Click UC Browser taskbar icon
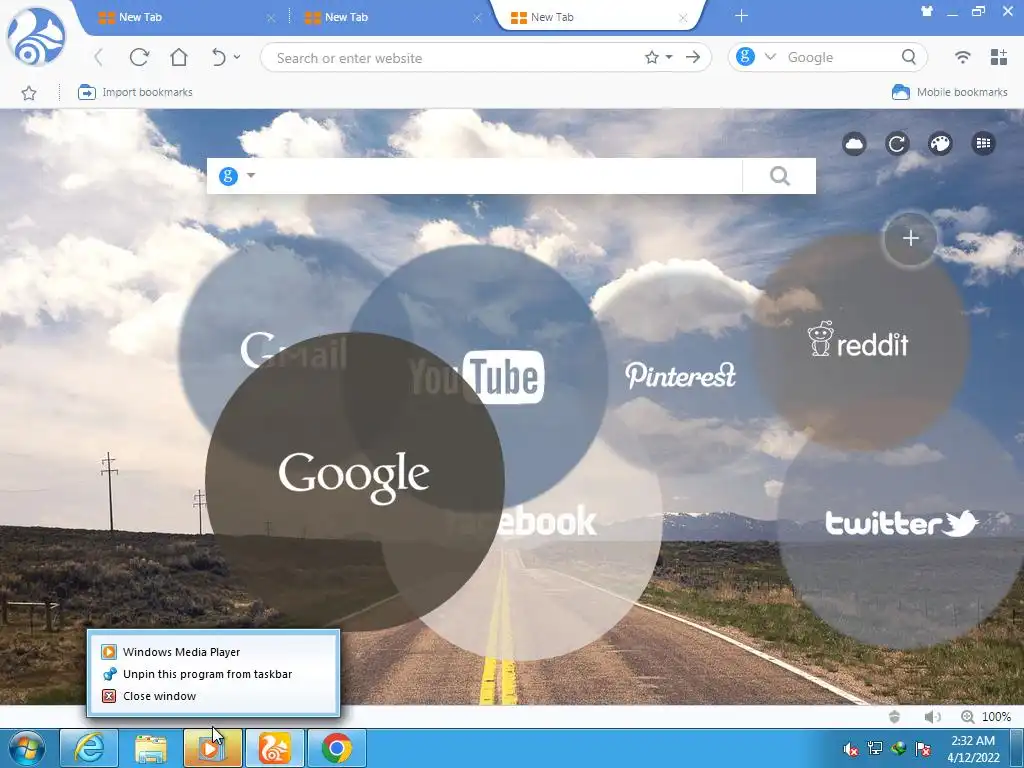 coord(274,748)
